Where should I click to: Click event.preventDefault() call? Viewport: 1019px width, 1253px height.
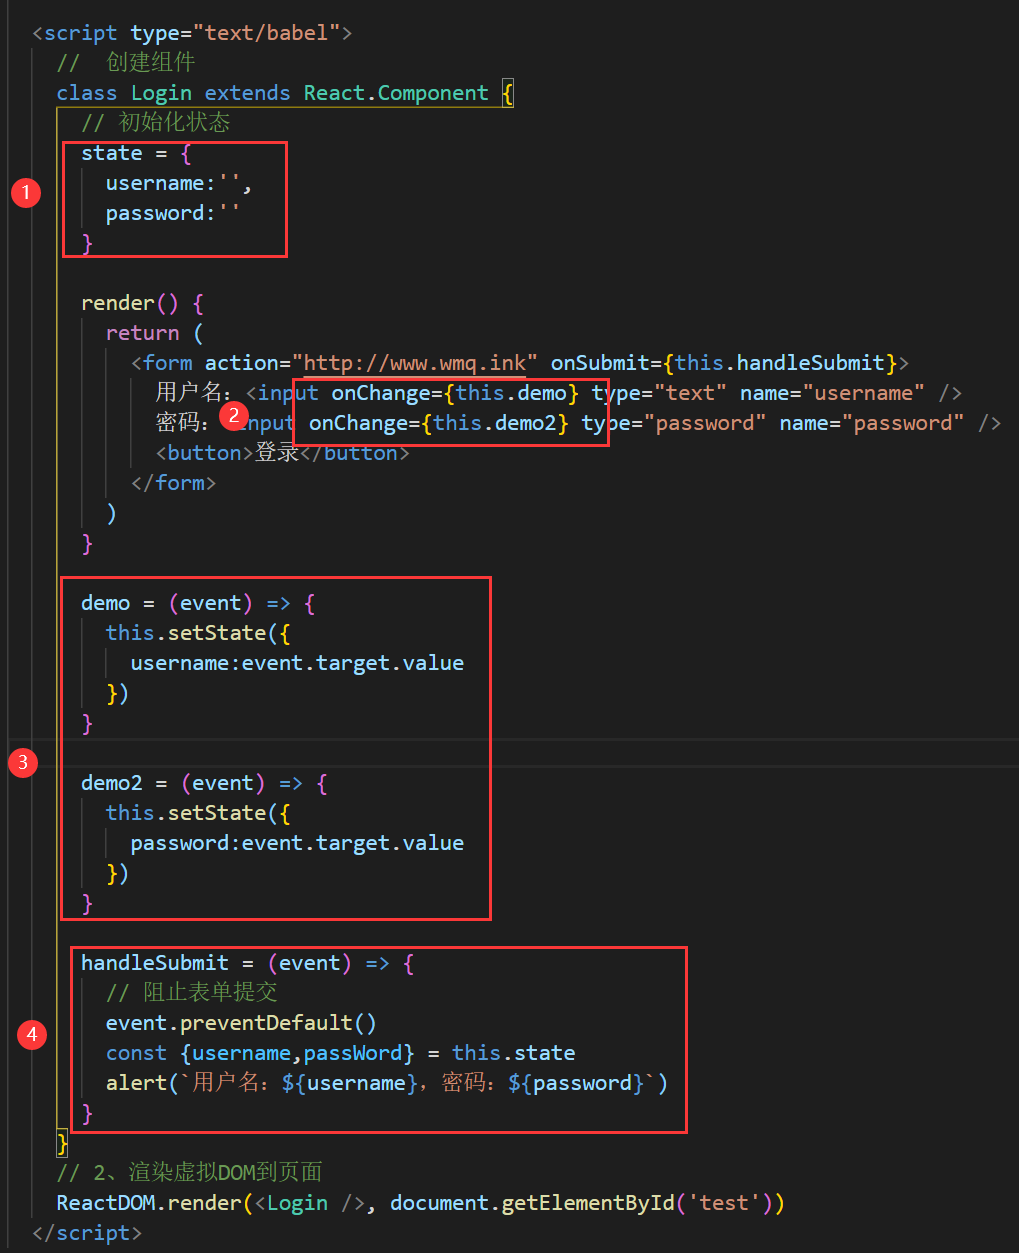pyautogui.click(x=241, y=1023)
